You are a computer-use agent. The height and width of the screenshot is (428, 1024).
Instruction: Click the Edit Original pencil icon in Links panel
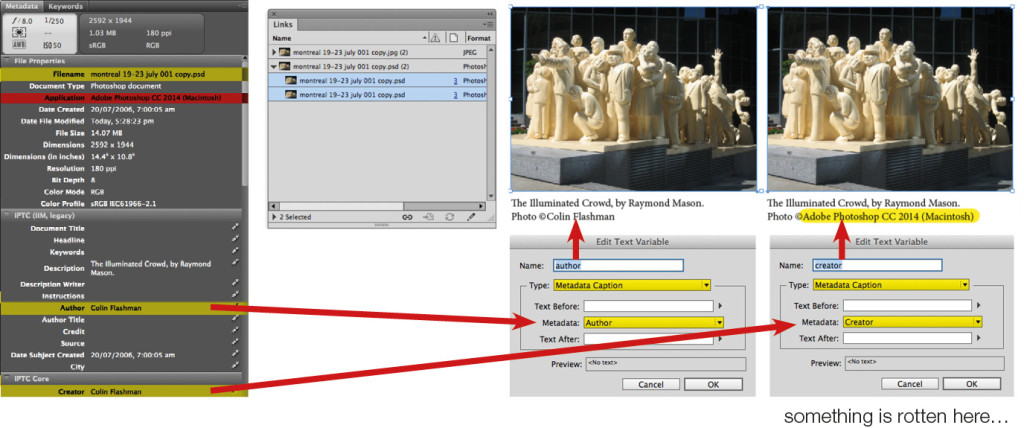point(471,217)
